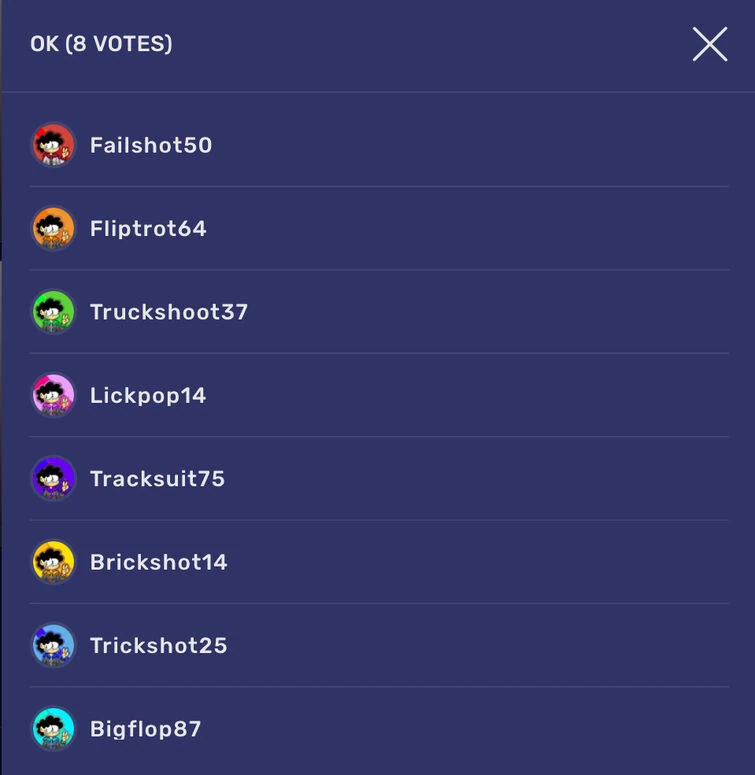
Task: Open voter Truckshoot37's name
Action: [169, 312]
